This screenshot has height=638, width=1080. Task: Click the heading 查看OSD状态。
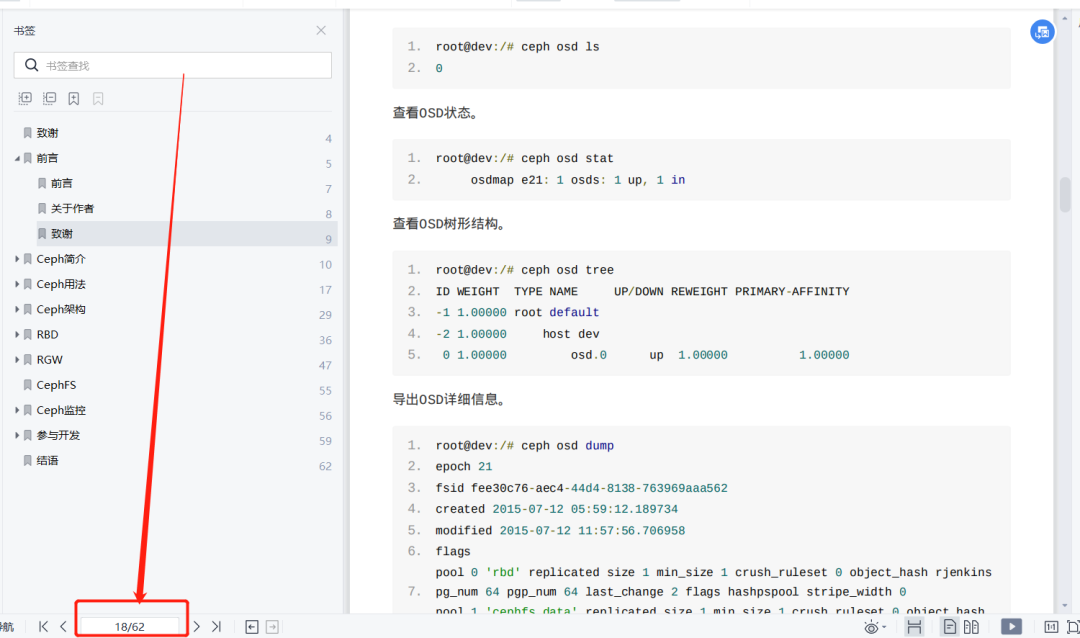tap(437, 113)
